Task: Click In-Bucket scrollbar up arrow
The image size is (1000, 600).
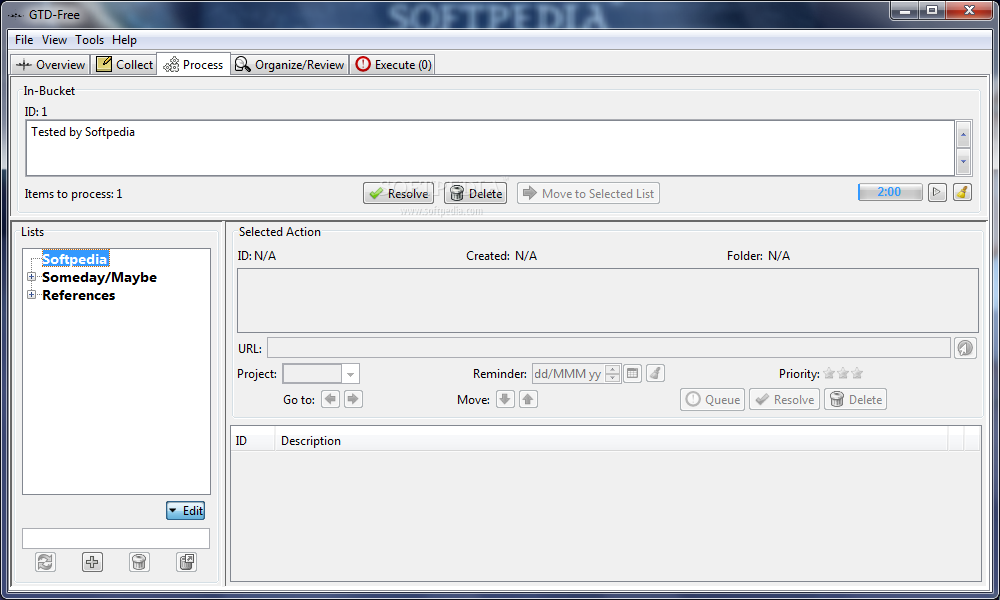Action: 963,135
